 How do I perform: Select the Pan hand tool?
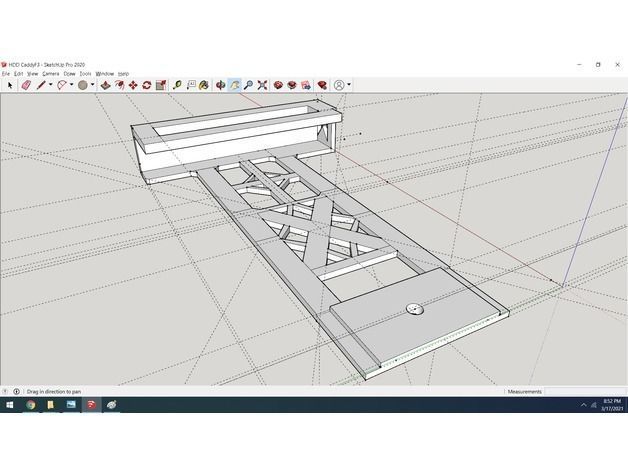(x=235, y=85)
